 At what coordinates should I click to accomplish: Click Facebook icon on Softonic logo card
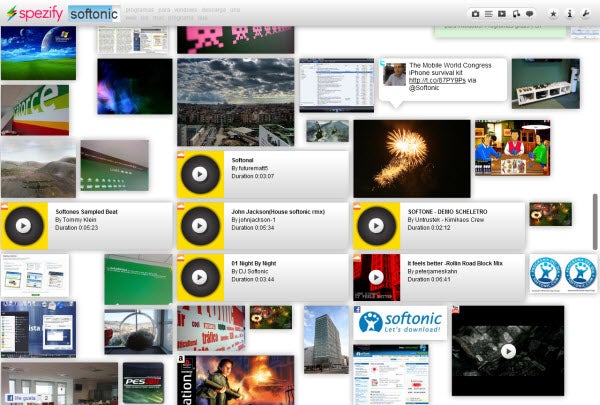(357, 309)
